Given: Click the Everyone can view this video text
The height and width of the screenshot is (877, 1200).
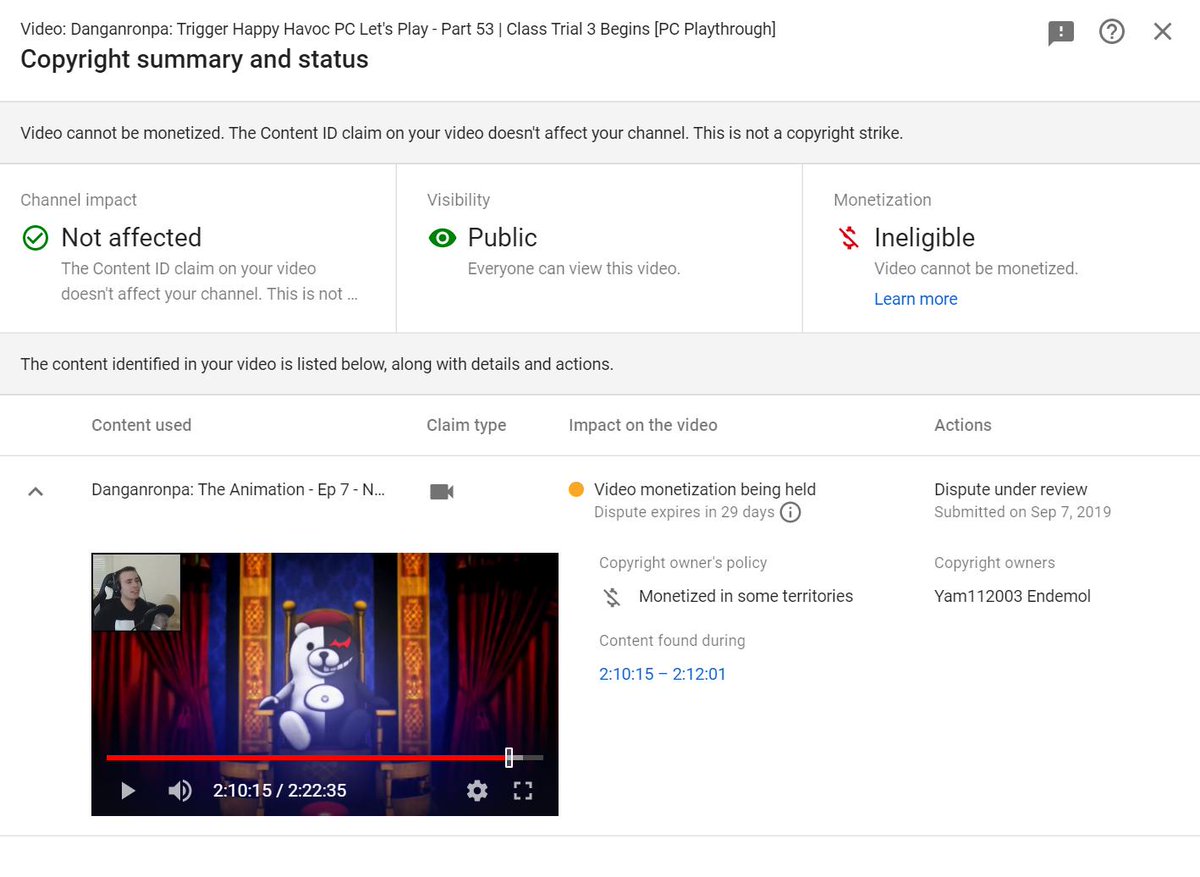Looking at the screenshot, I should point(574,268).
